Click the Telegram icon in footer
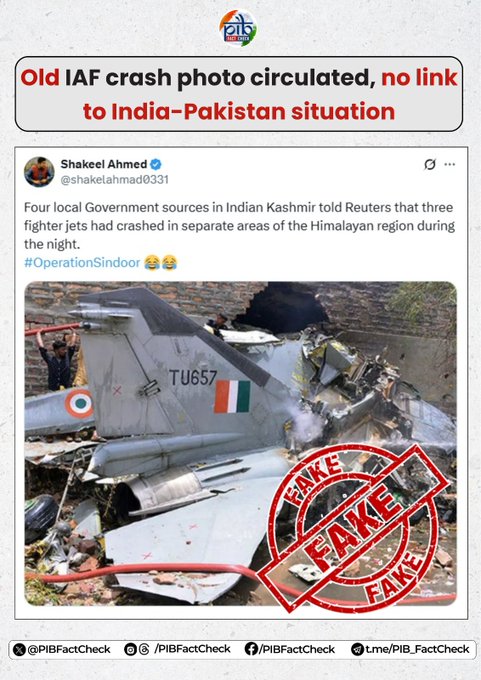The image size is (481, 680). (357, 649)
